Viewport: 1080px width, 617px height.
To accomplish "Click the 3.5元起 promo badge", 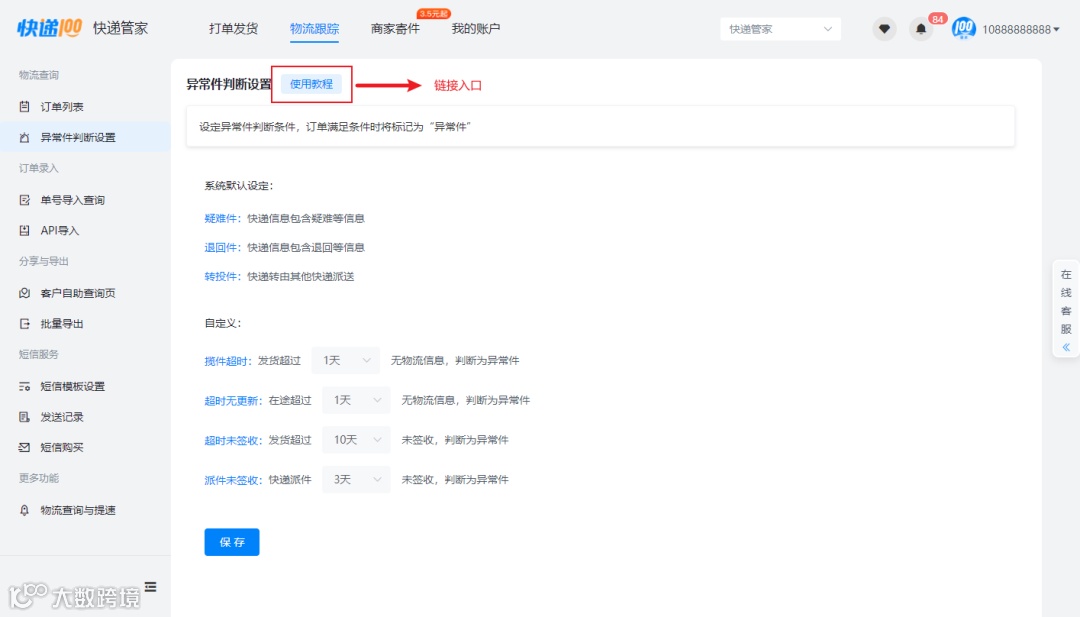I will click(433, 14).
